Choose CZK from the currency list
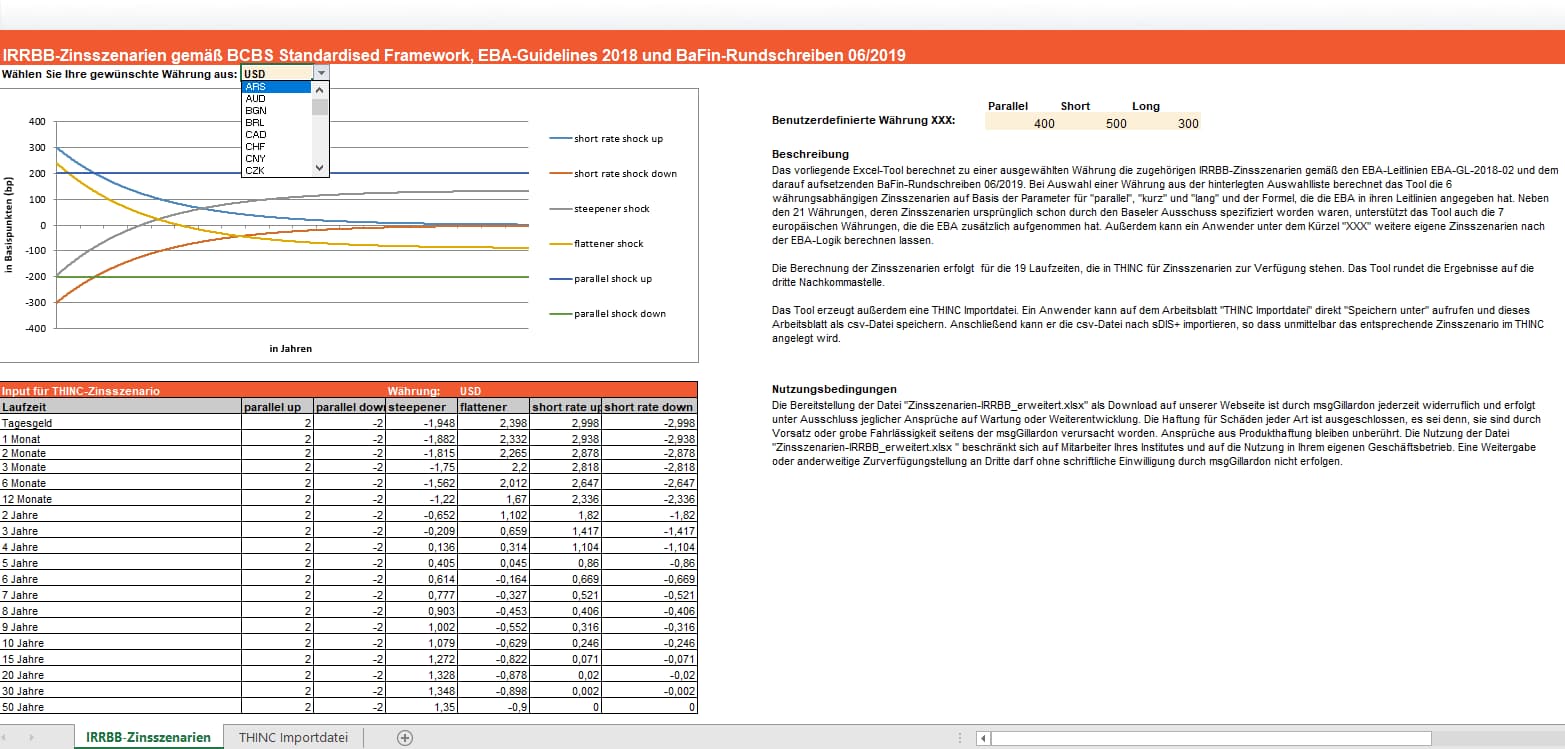 pyautogui.click(x=276, y=171)
